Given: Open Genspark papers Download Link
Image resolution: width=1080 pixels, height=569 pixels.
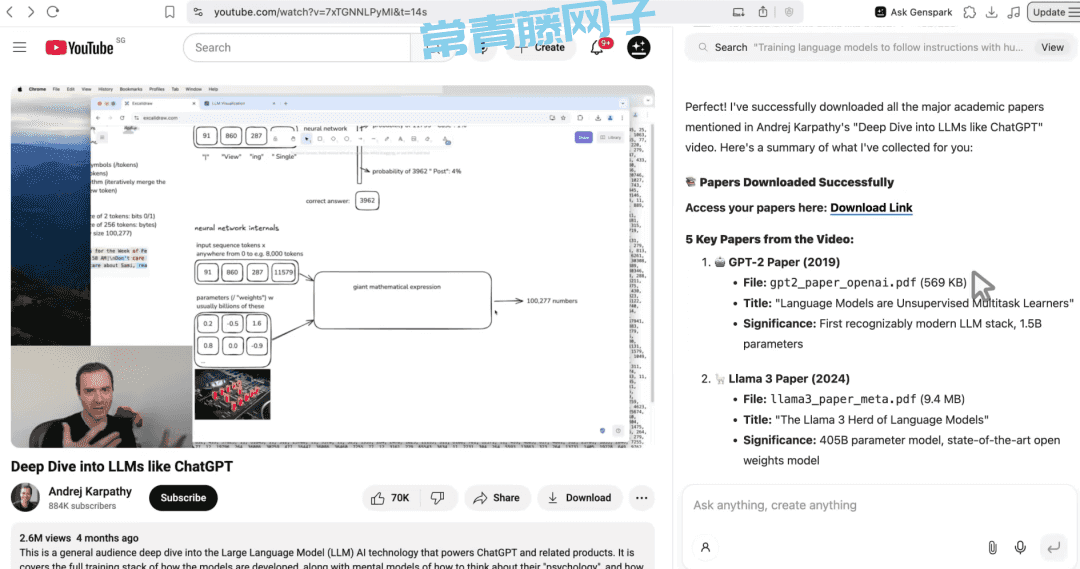Looking at the screenshot, I should (x=871, y=207).
